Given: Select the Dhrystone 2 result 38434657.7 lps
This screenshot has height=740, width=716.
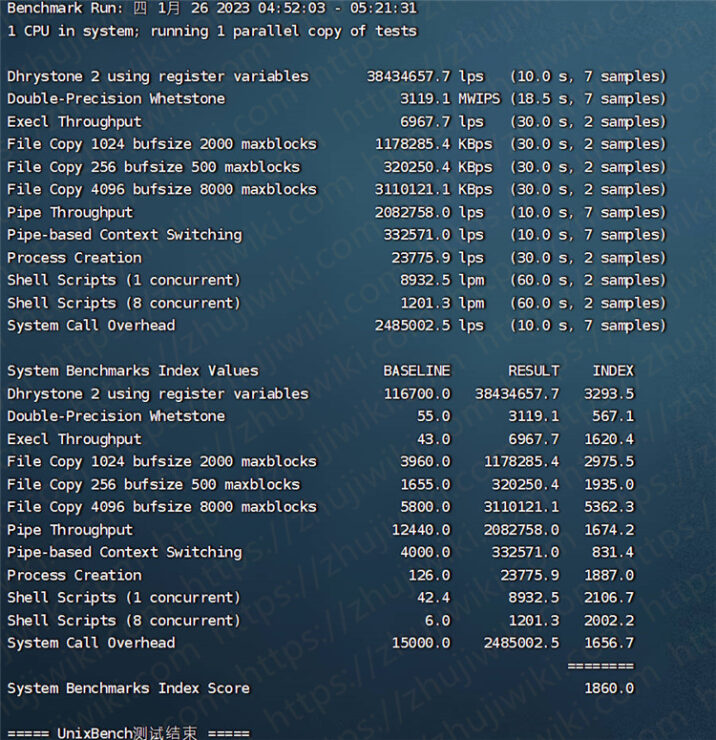Looking at the screenshot, I should point(425,76).
